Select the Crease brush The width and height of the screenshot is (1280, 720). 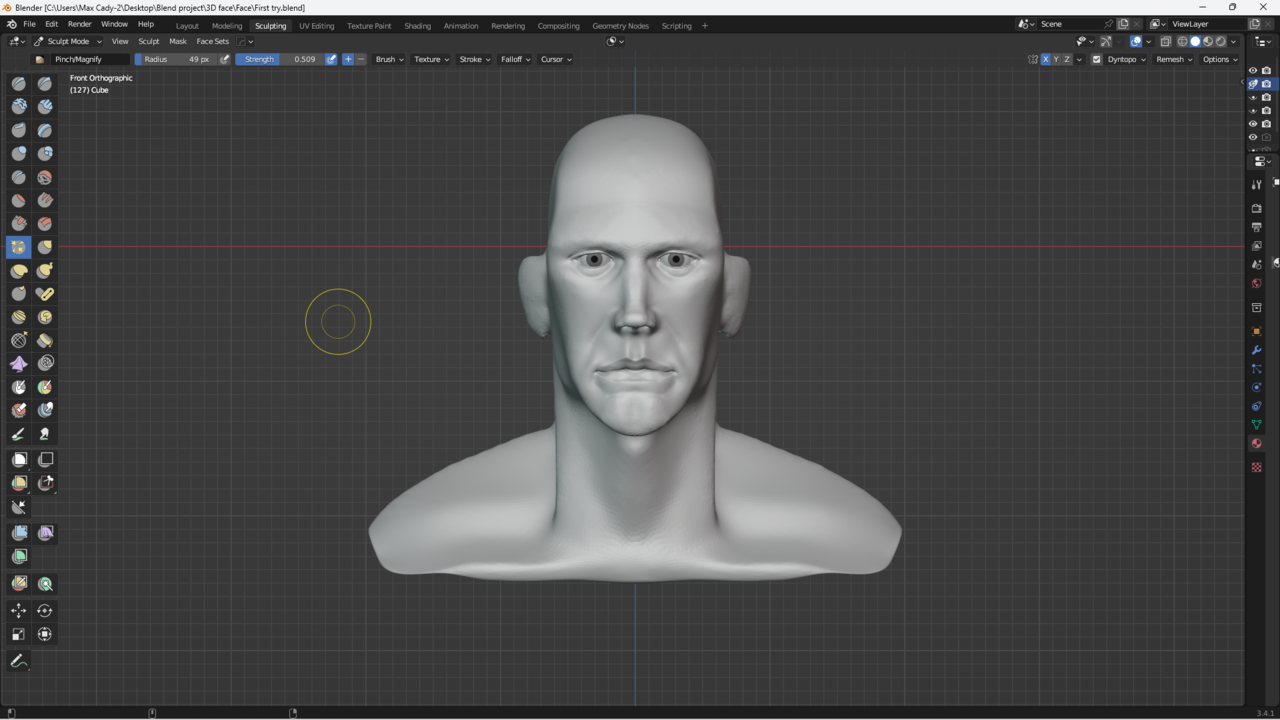click(19, 177)
